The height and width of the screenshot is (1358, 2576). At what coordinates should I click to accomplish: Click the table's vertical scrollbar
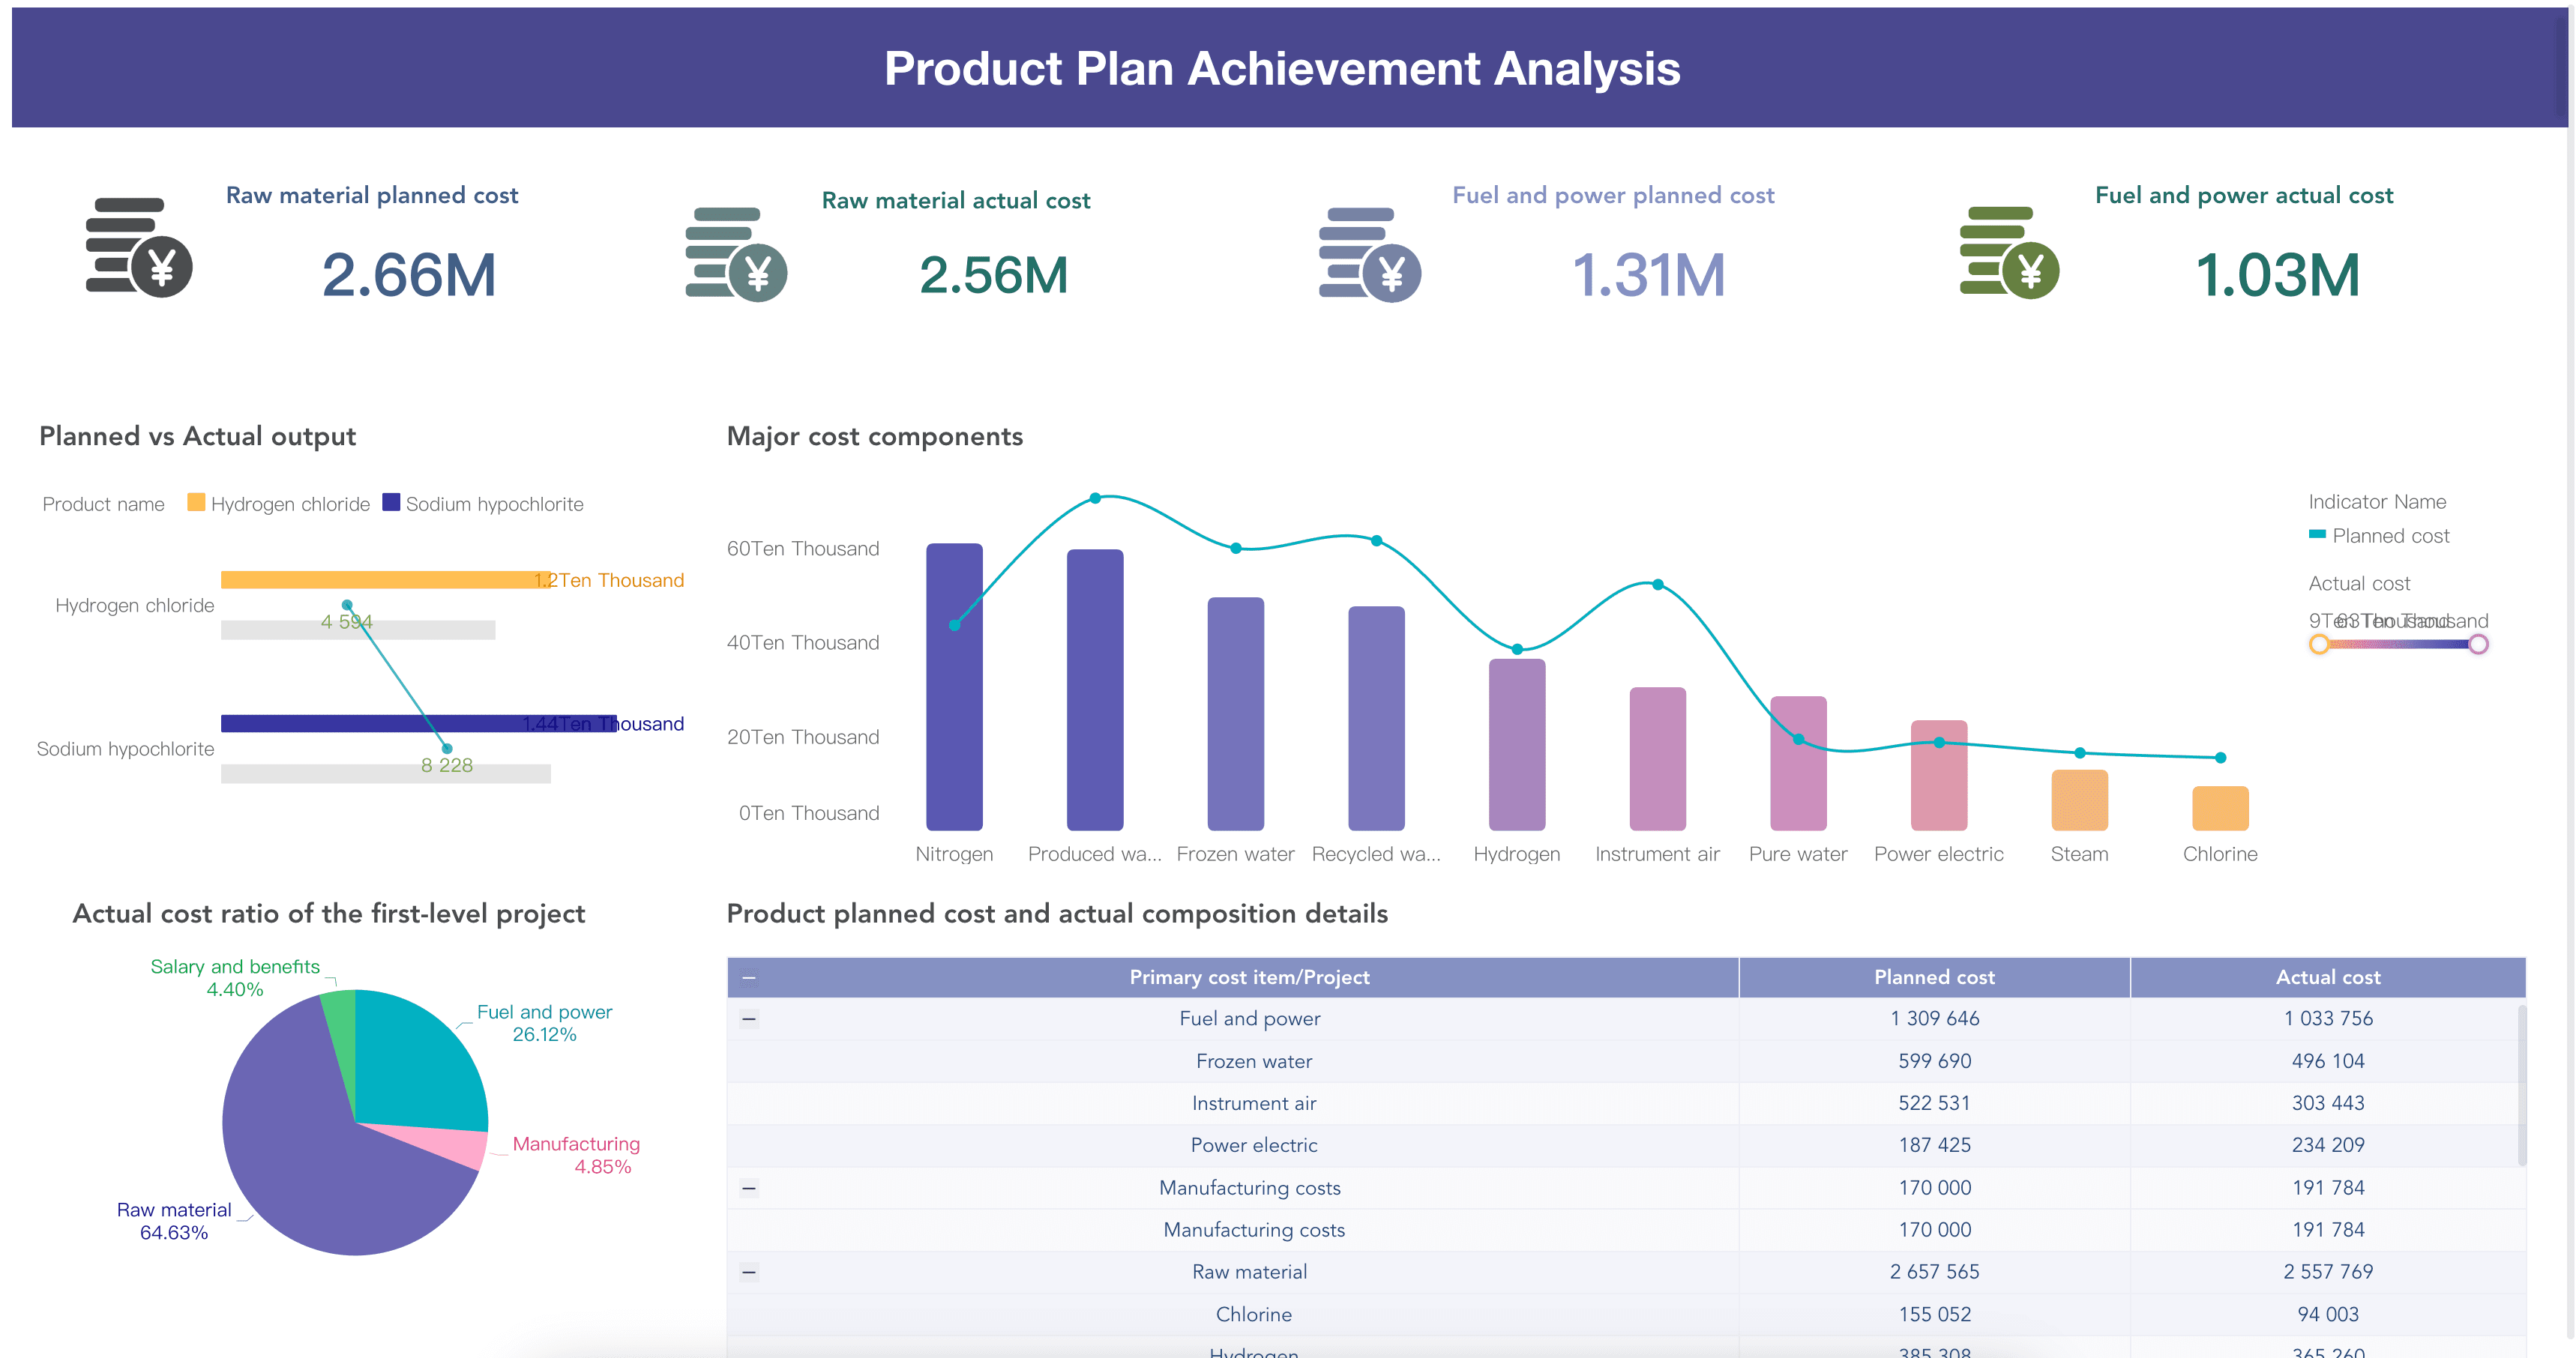pos(2522,1085)
